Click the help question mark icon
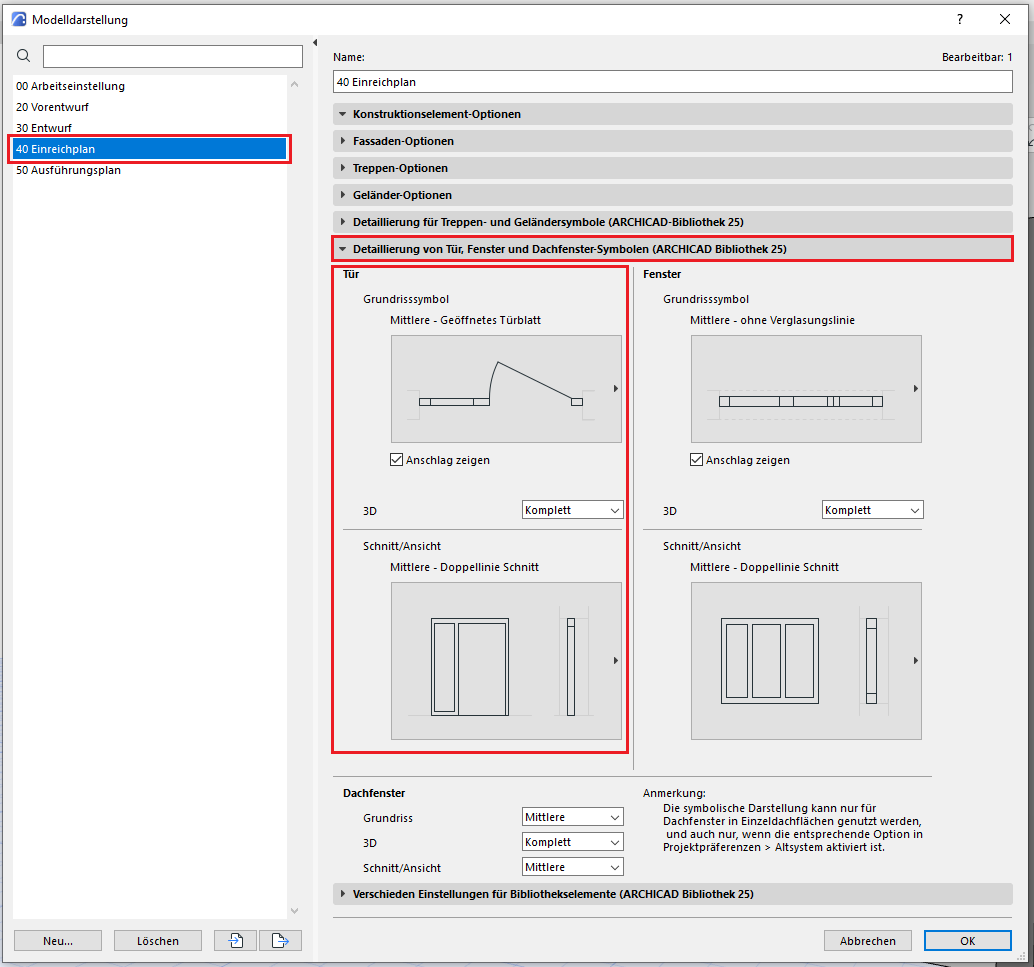 tap(959, 19)
